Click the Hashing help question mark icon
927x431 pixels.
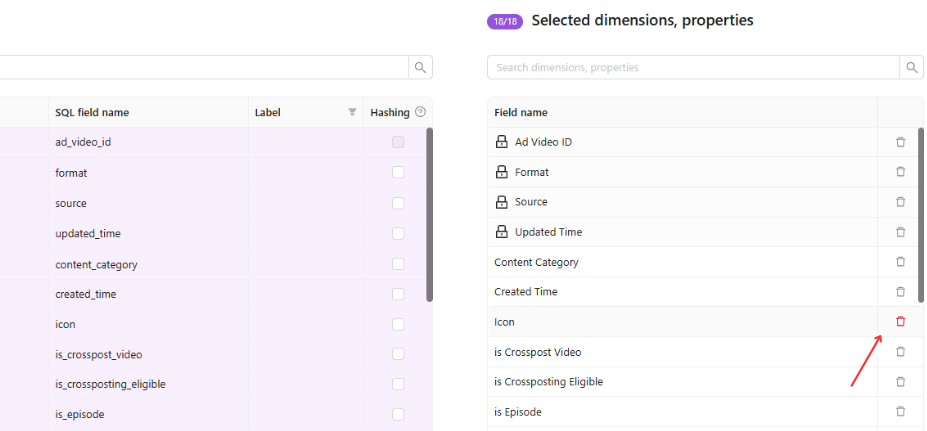[420, 112]
